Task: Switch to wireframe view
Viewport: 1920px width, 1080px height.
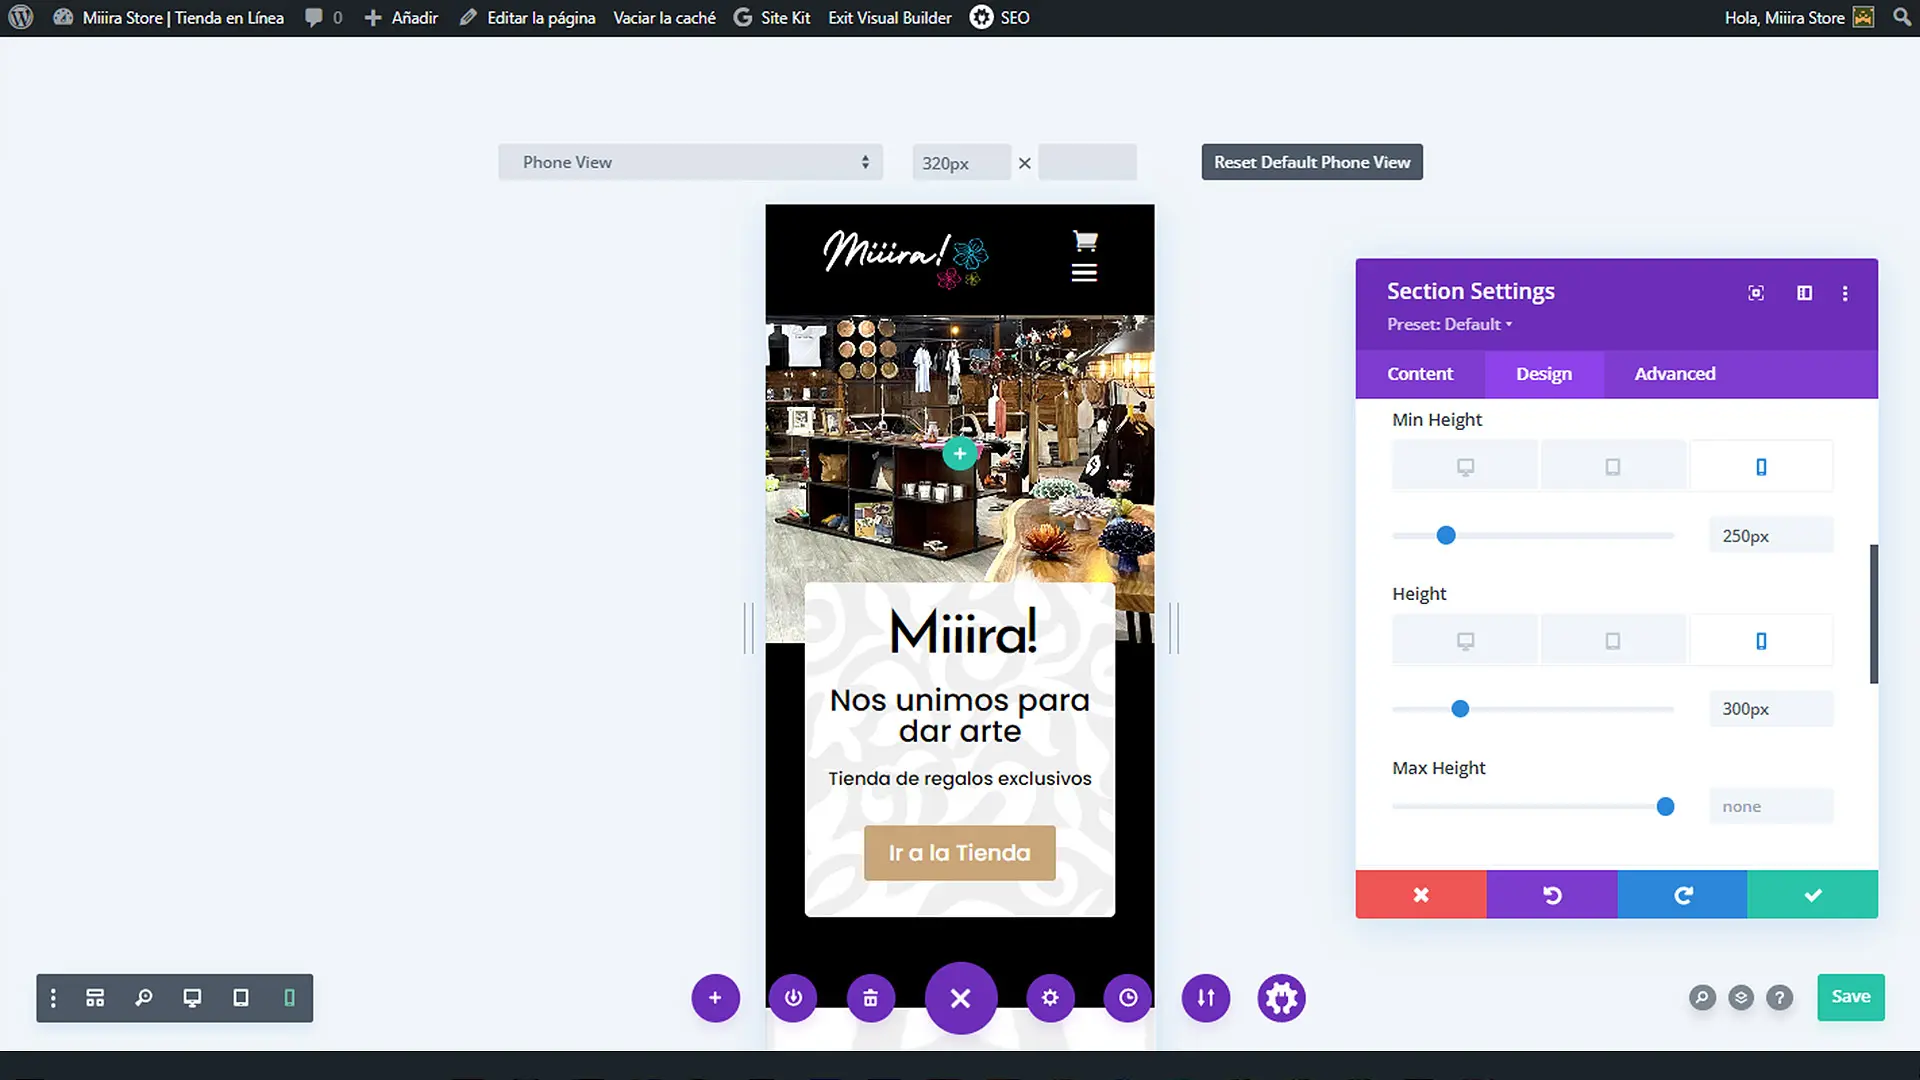Action: click(95, 998)
